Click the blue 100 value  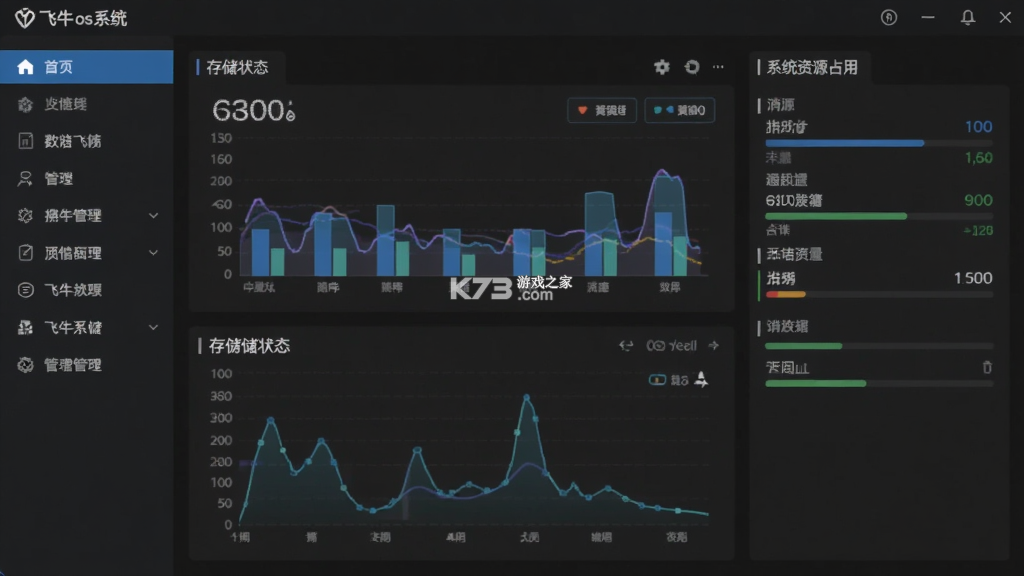(978, 127)
